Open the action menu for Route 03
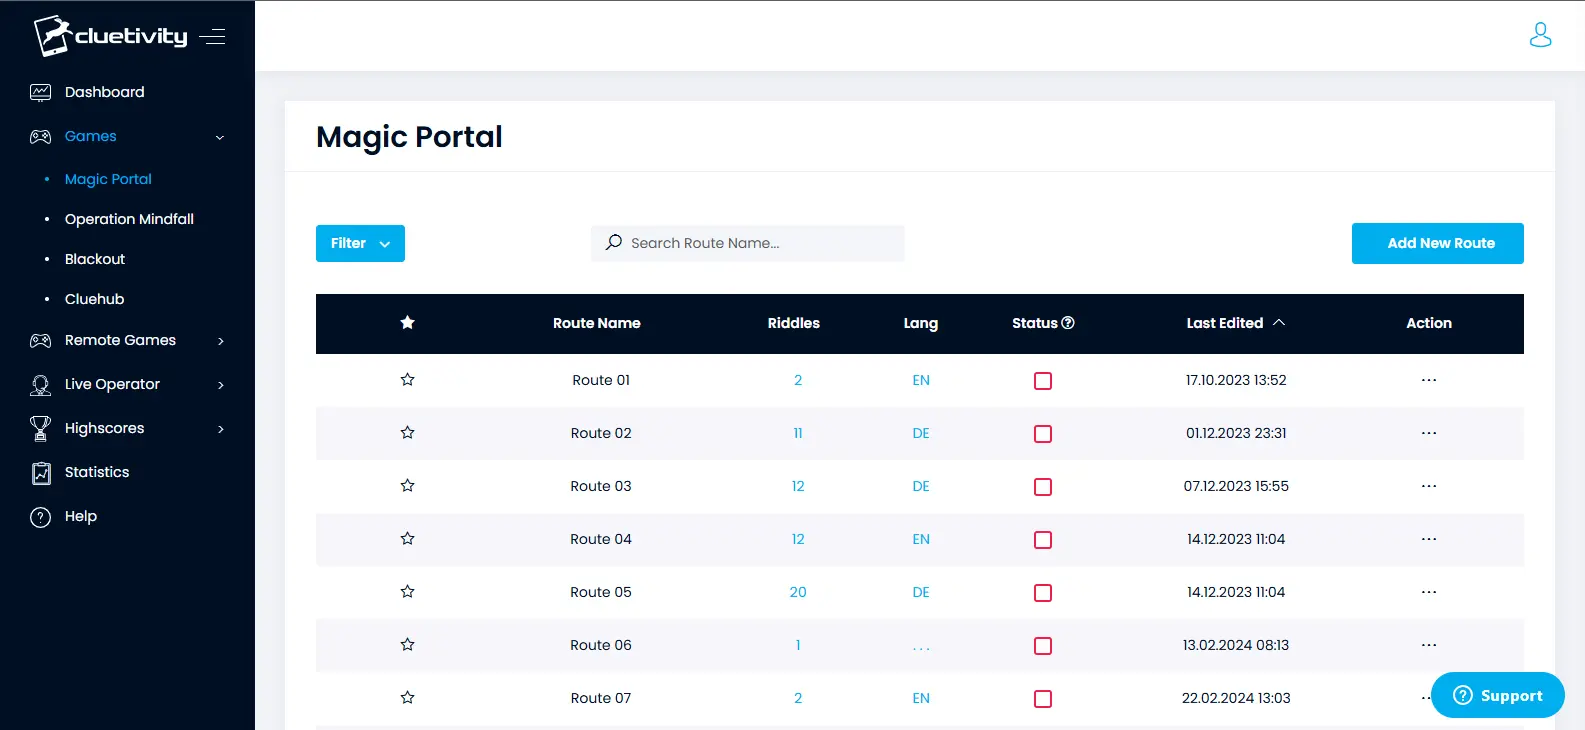The height and width of the screenshot is (730, 1585). point(1428,486)
